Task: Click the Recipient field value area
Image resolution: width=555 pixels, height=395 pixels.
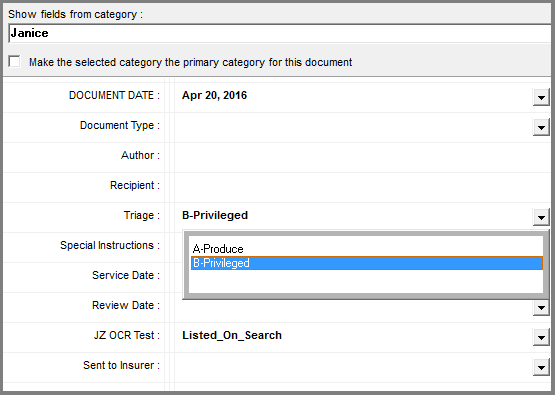Action: pyautogui.click(x=362, y=188)
